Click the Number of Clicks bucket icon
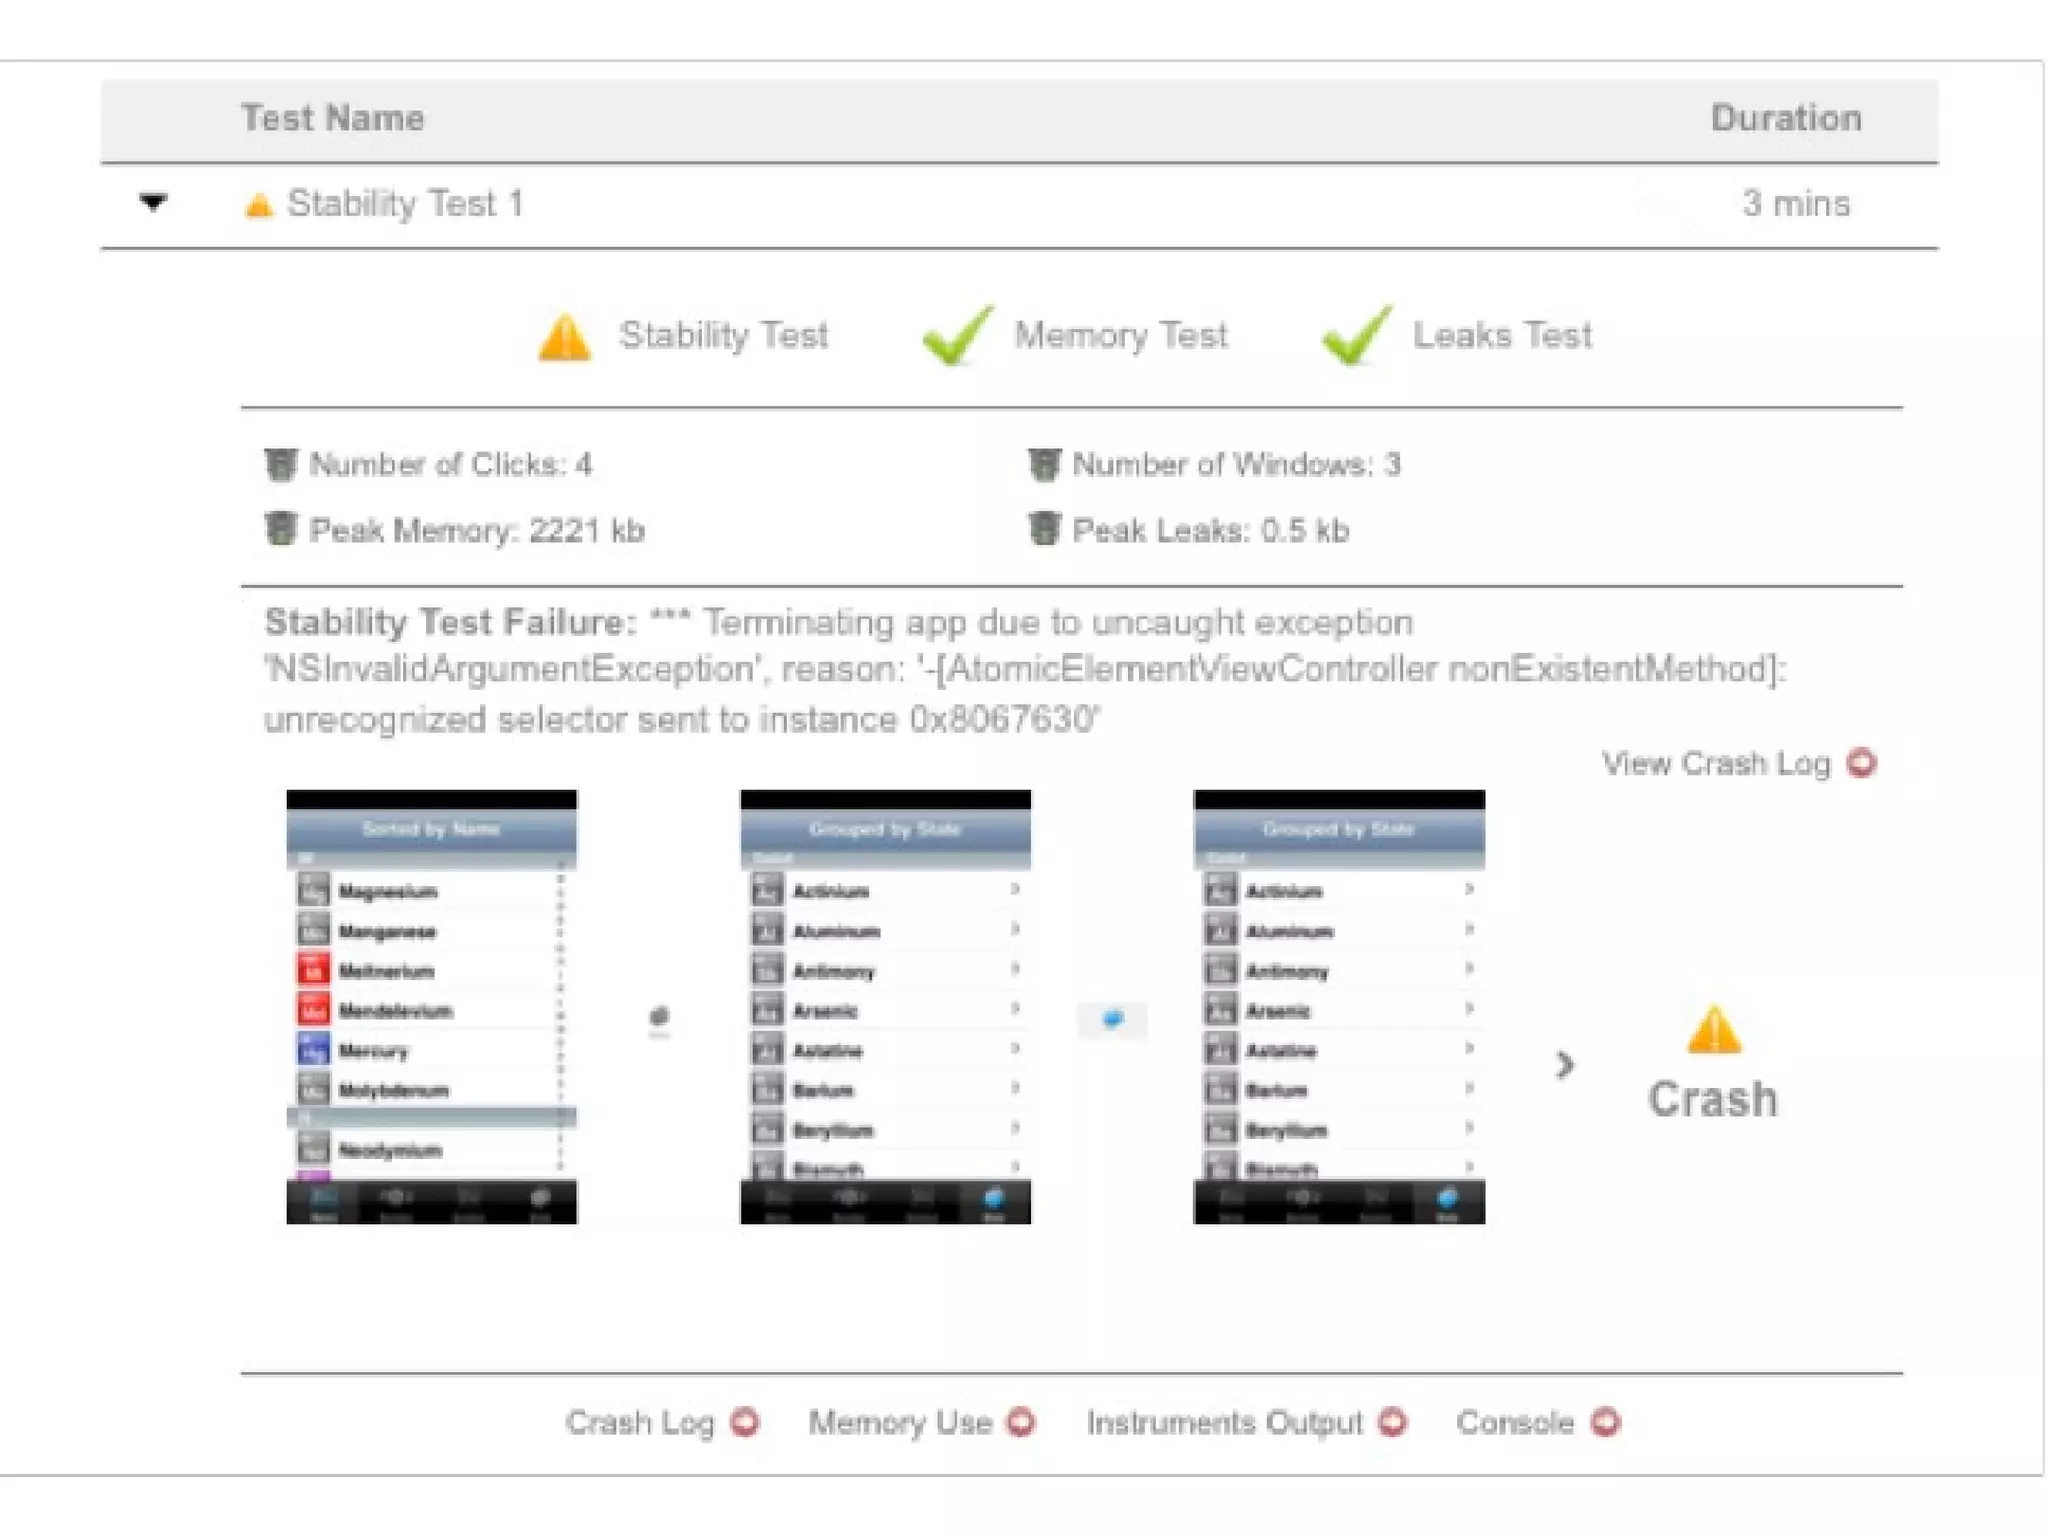Viewport: 2048px width, 1536px height. pyautogui.click(x=281, y=465)
